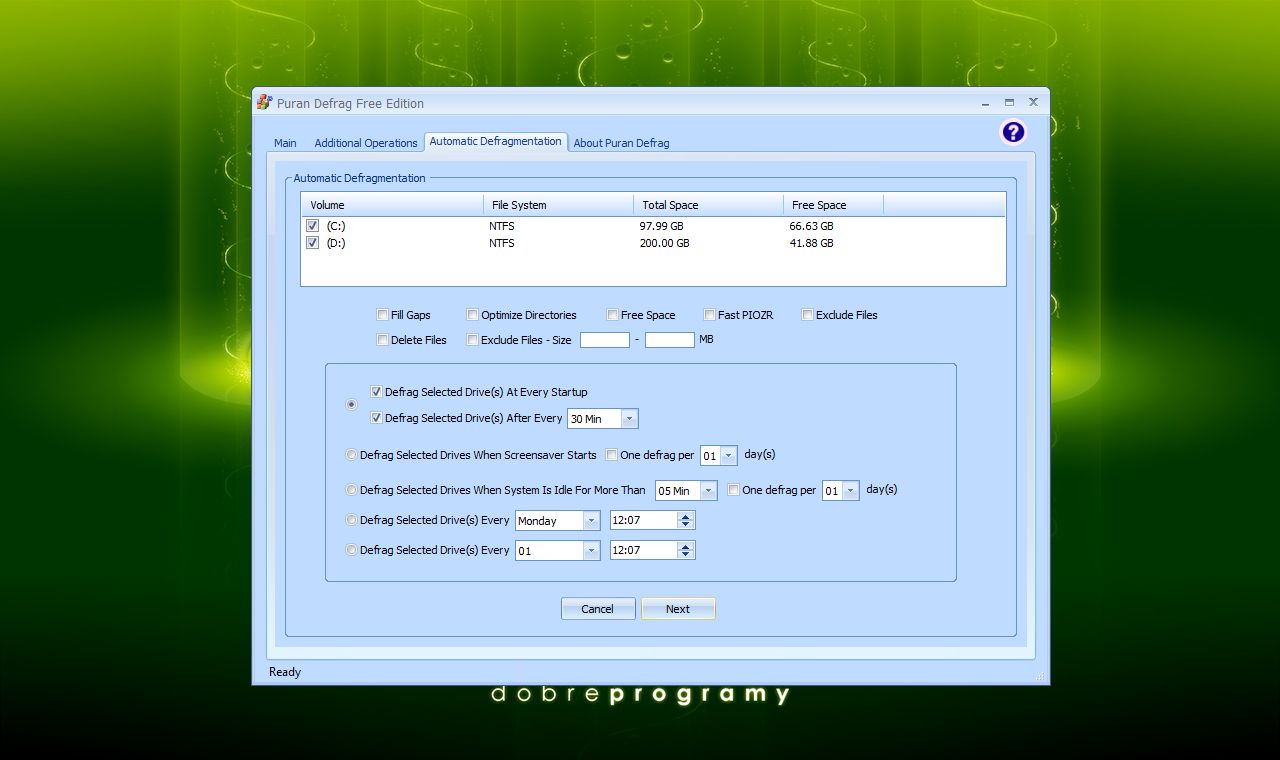The image size is (1280, 760).
Task: Open the 30 Min interval dropdown
Action: (628, 419)
